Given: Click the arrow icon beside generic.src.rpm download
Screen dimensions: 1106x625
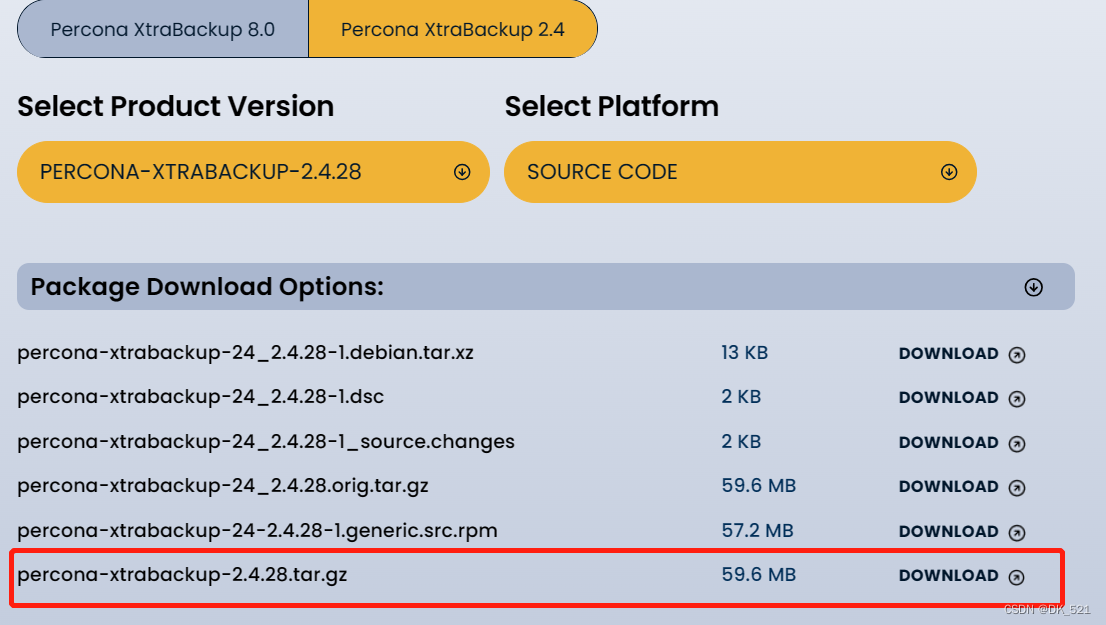Looking at the screenshot, I should 1016,533.
